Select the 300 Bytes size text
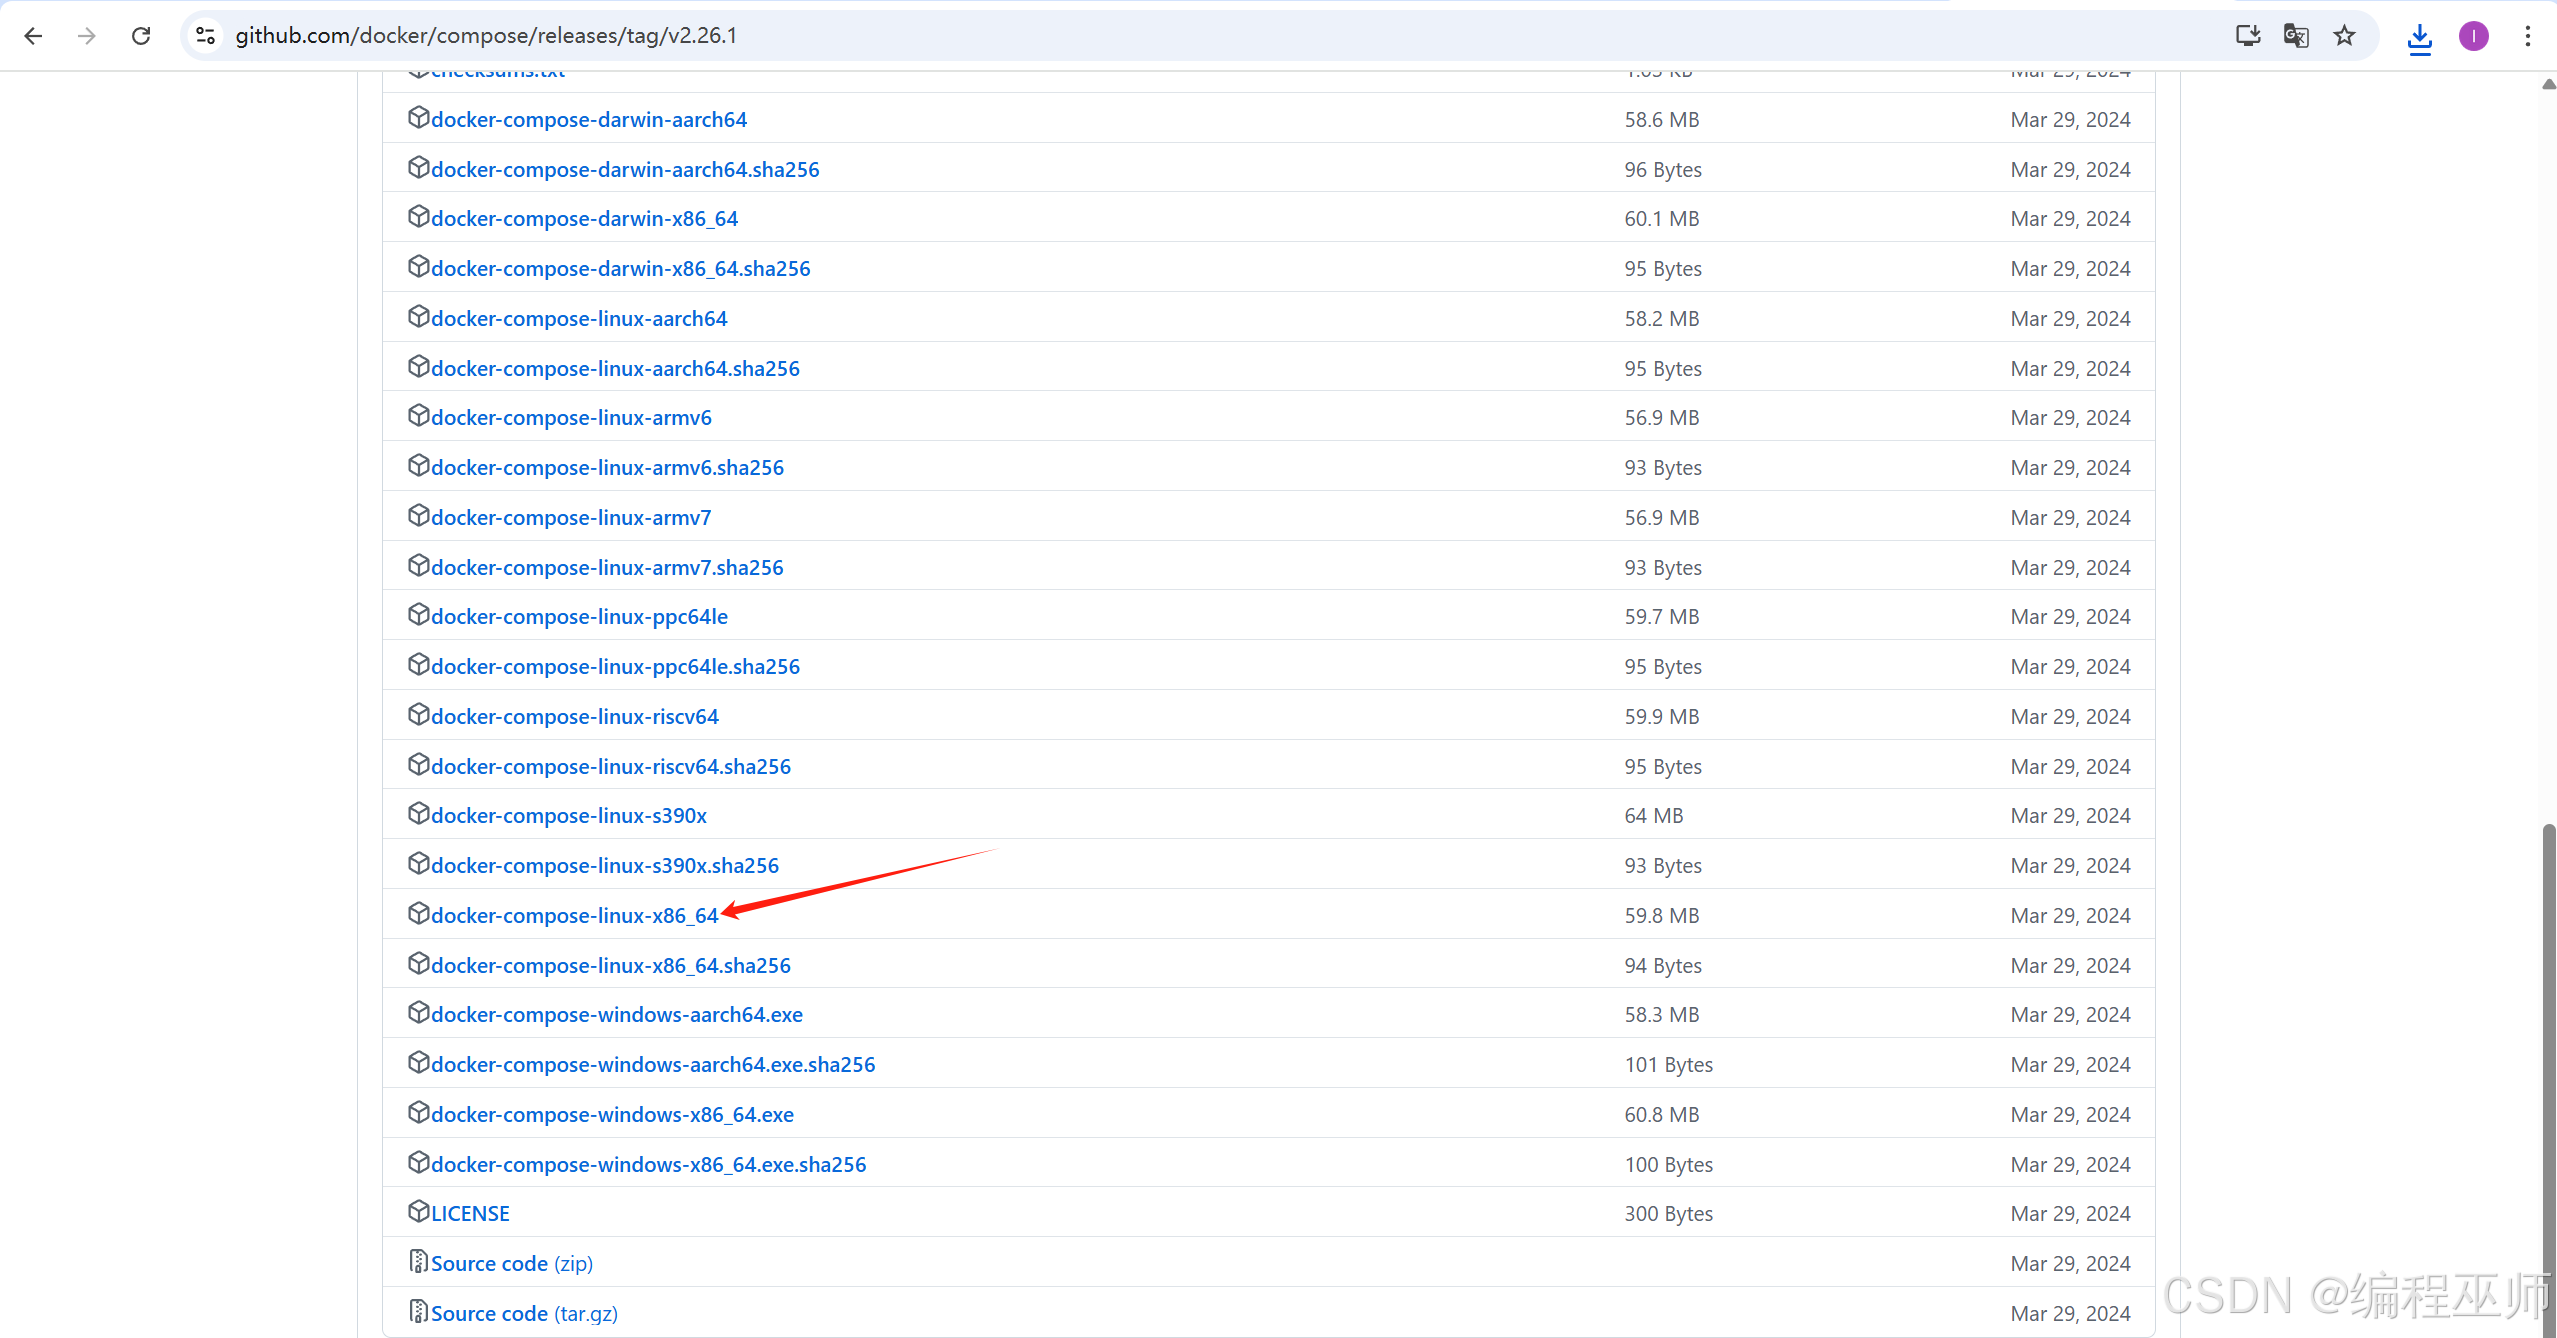 (1669, 1214)
